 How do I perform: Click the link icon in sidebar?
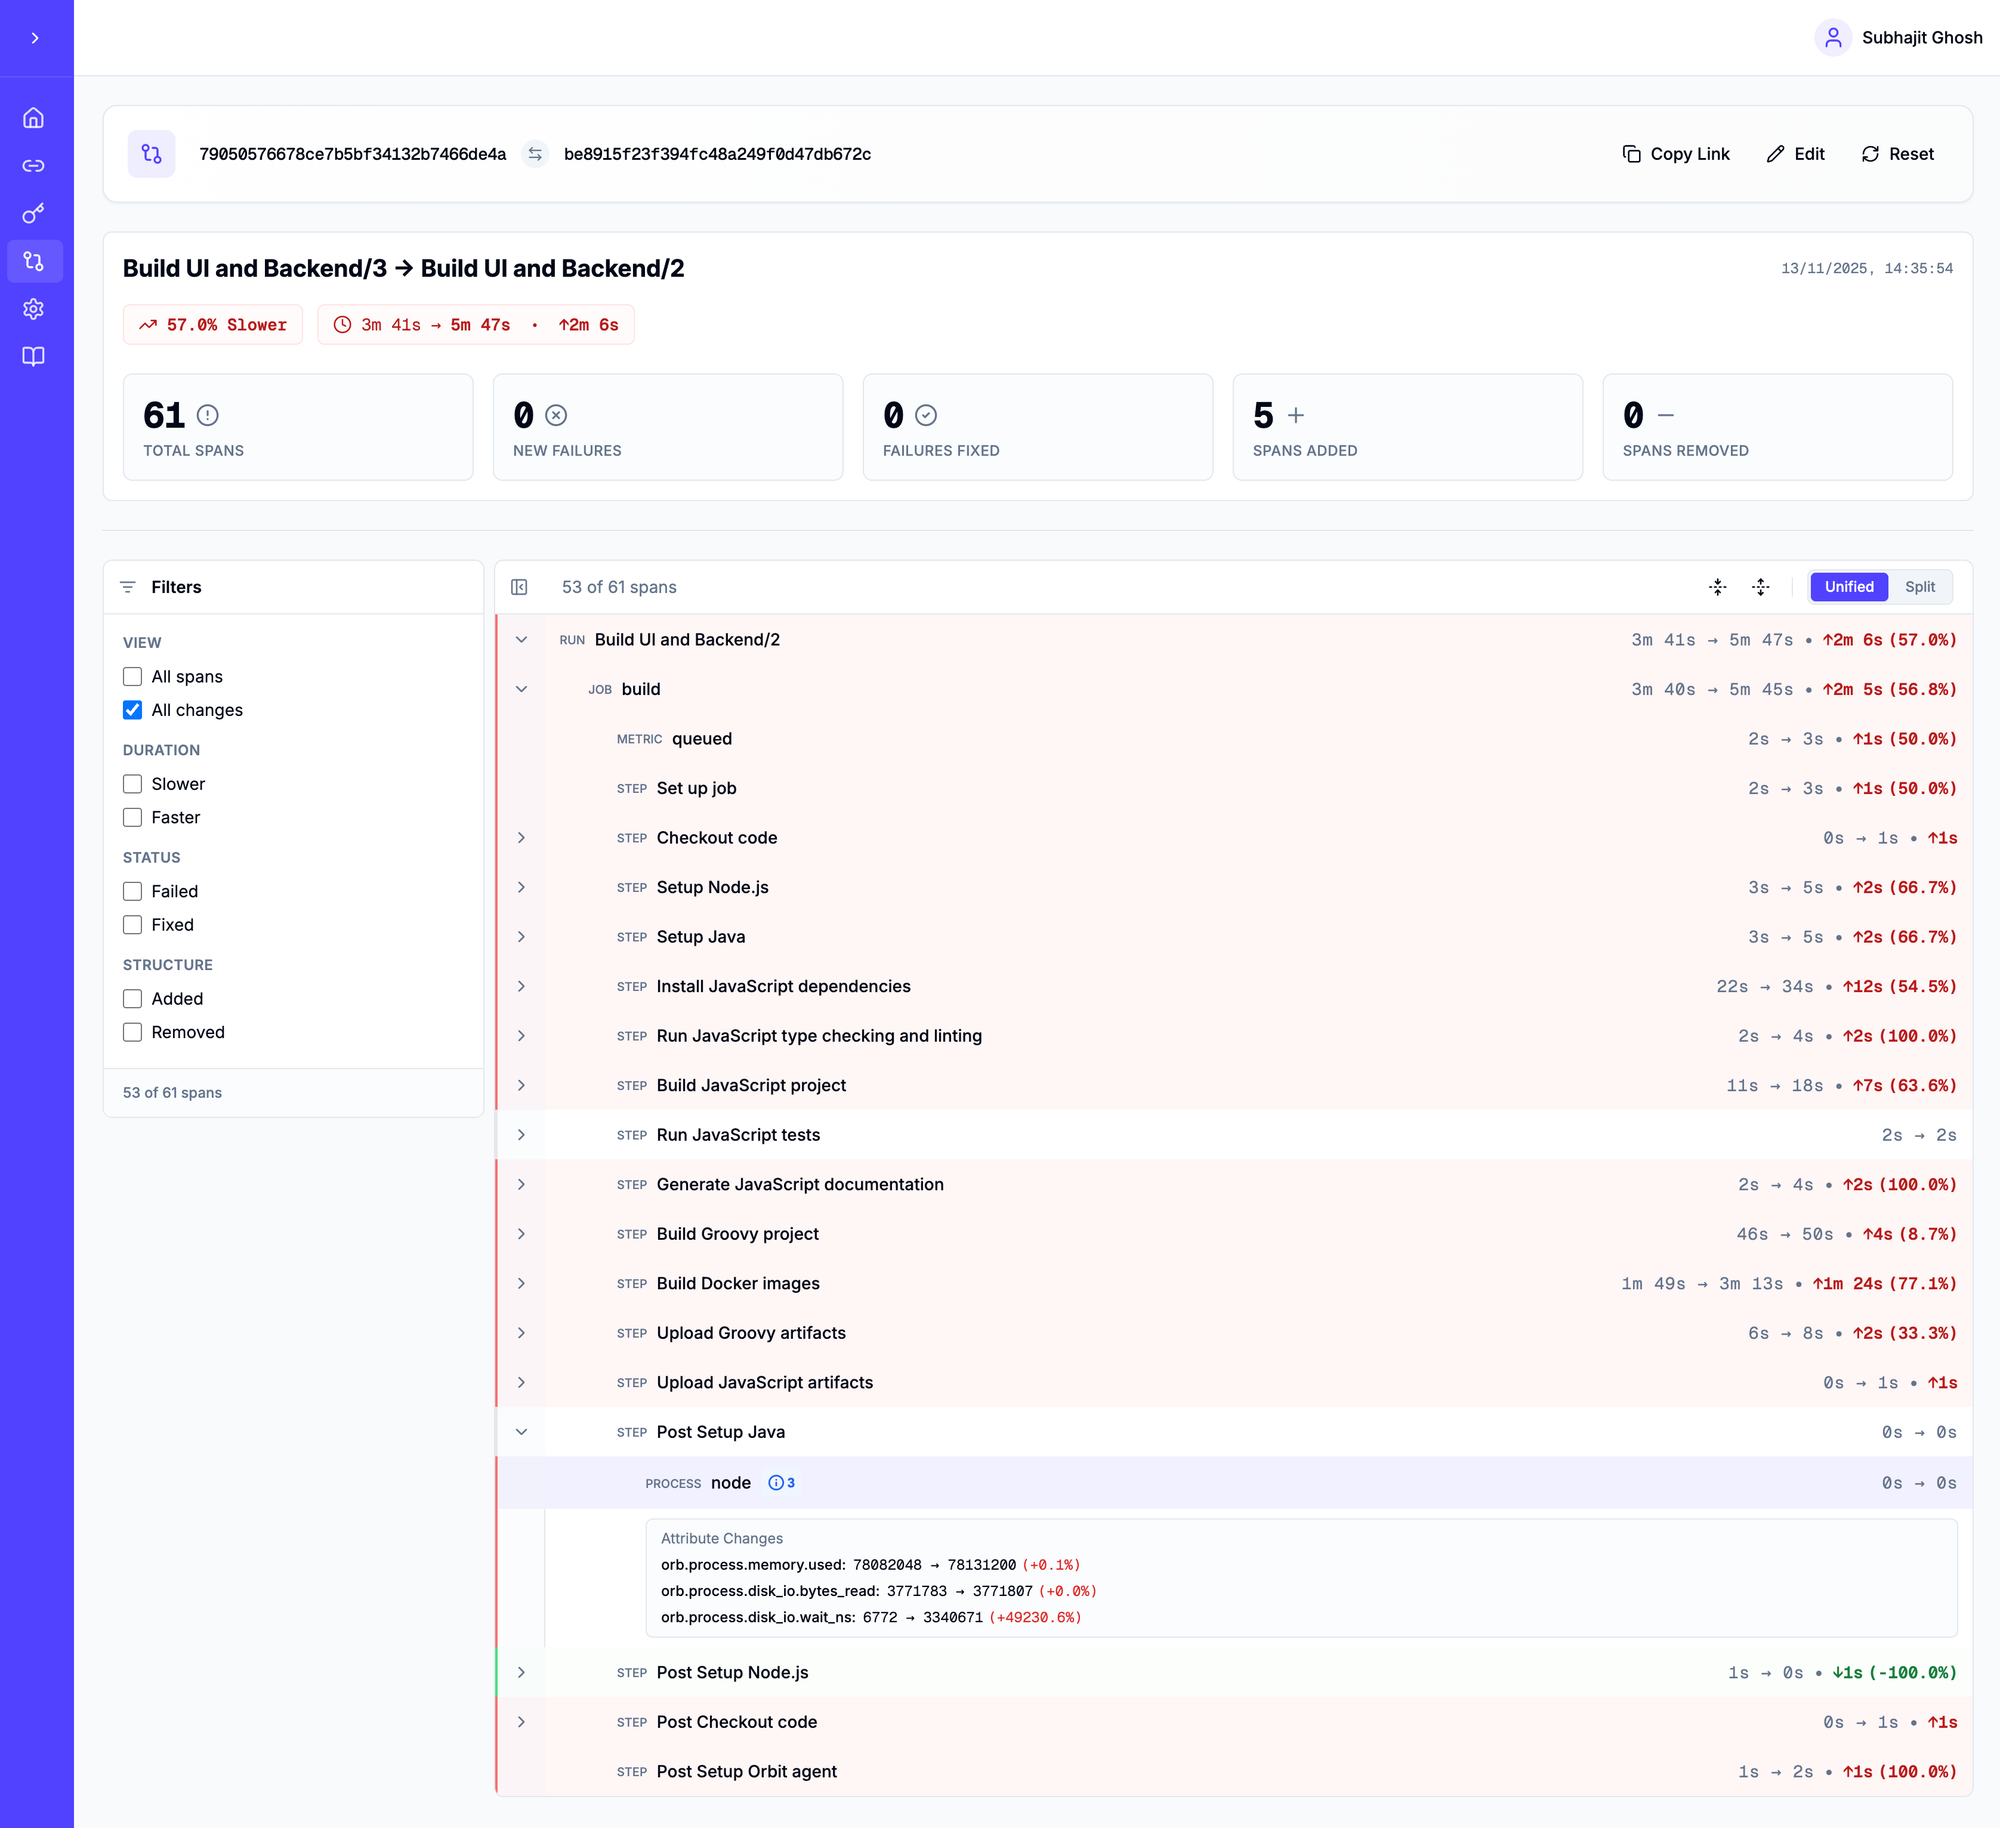[34, 166]
